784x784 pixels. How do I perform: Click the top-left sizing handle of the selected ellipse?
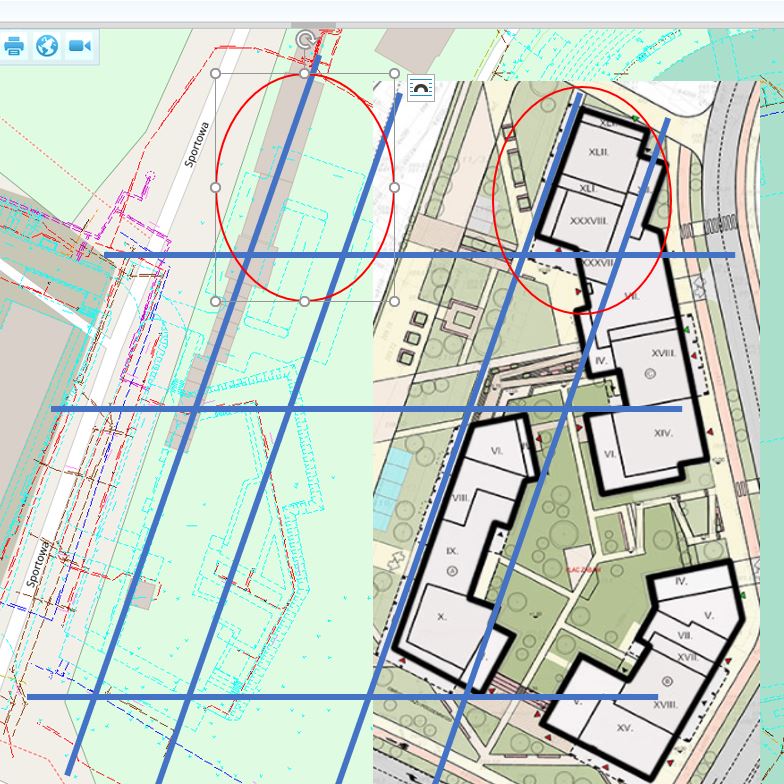tap(216, 74)
